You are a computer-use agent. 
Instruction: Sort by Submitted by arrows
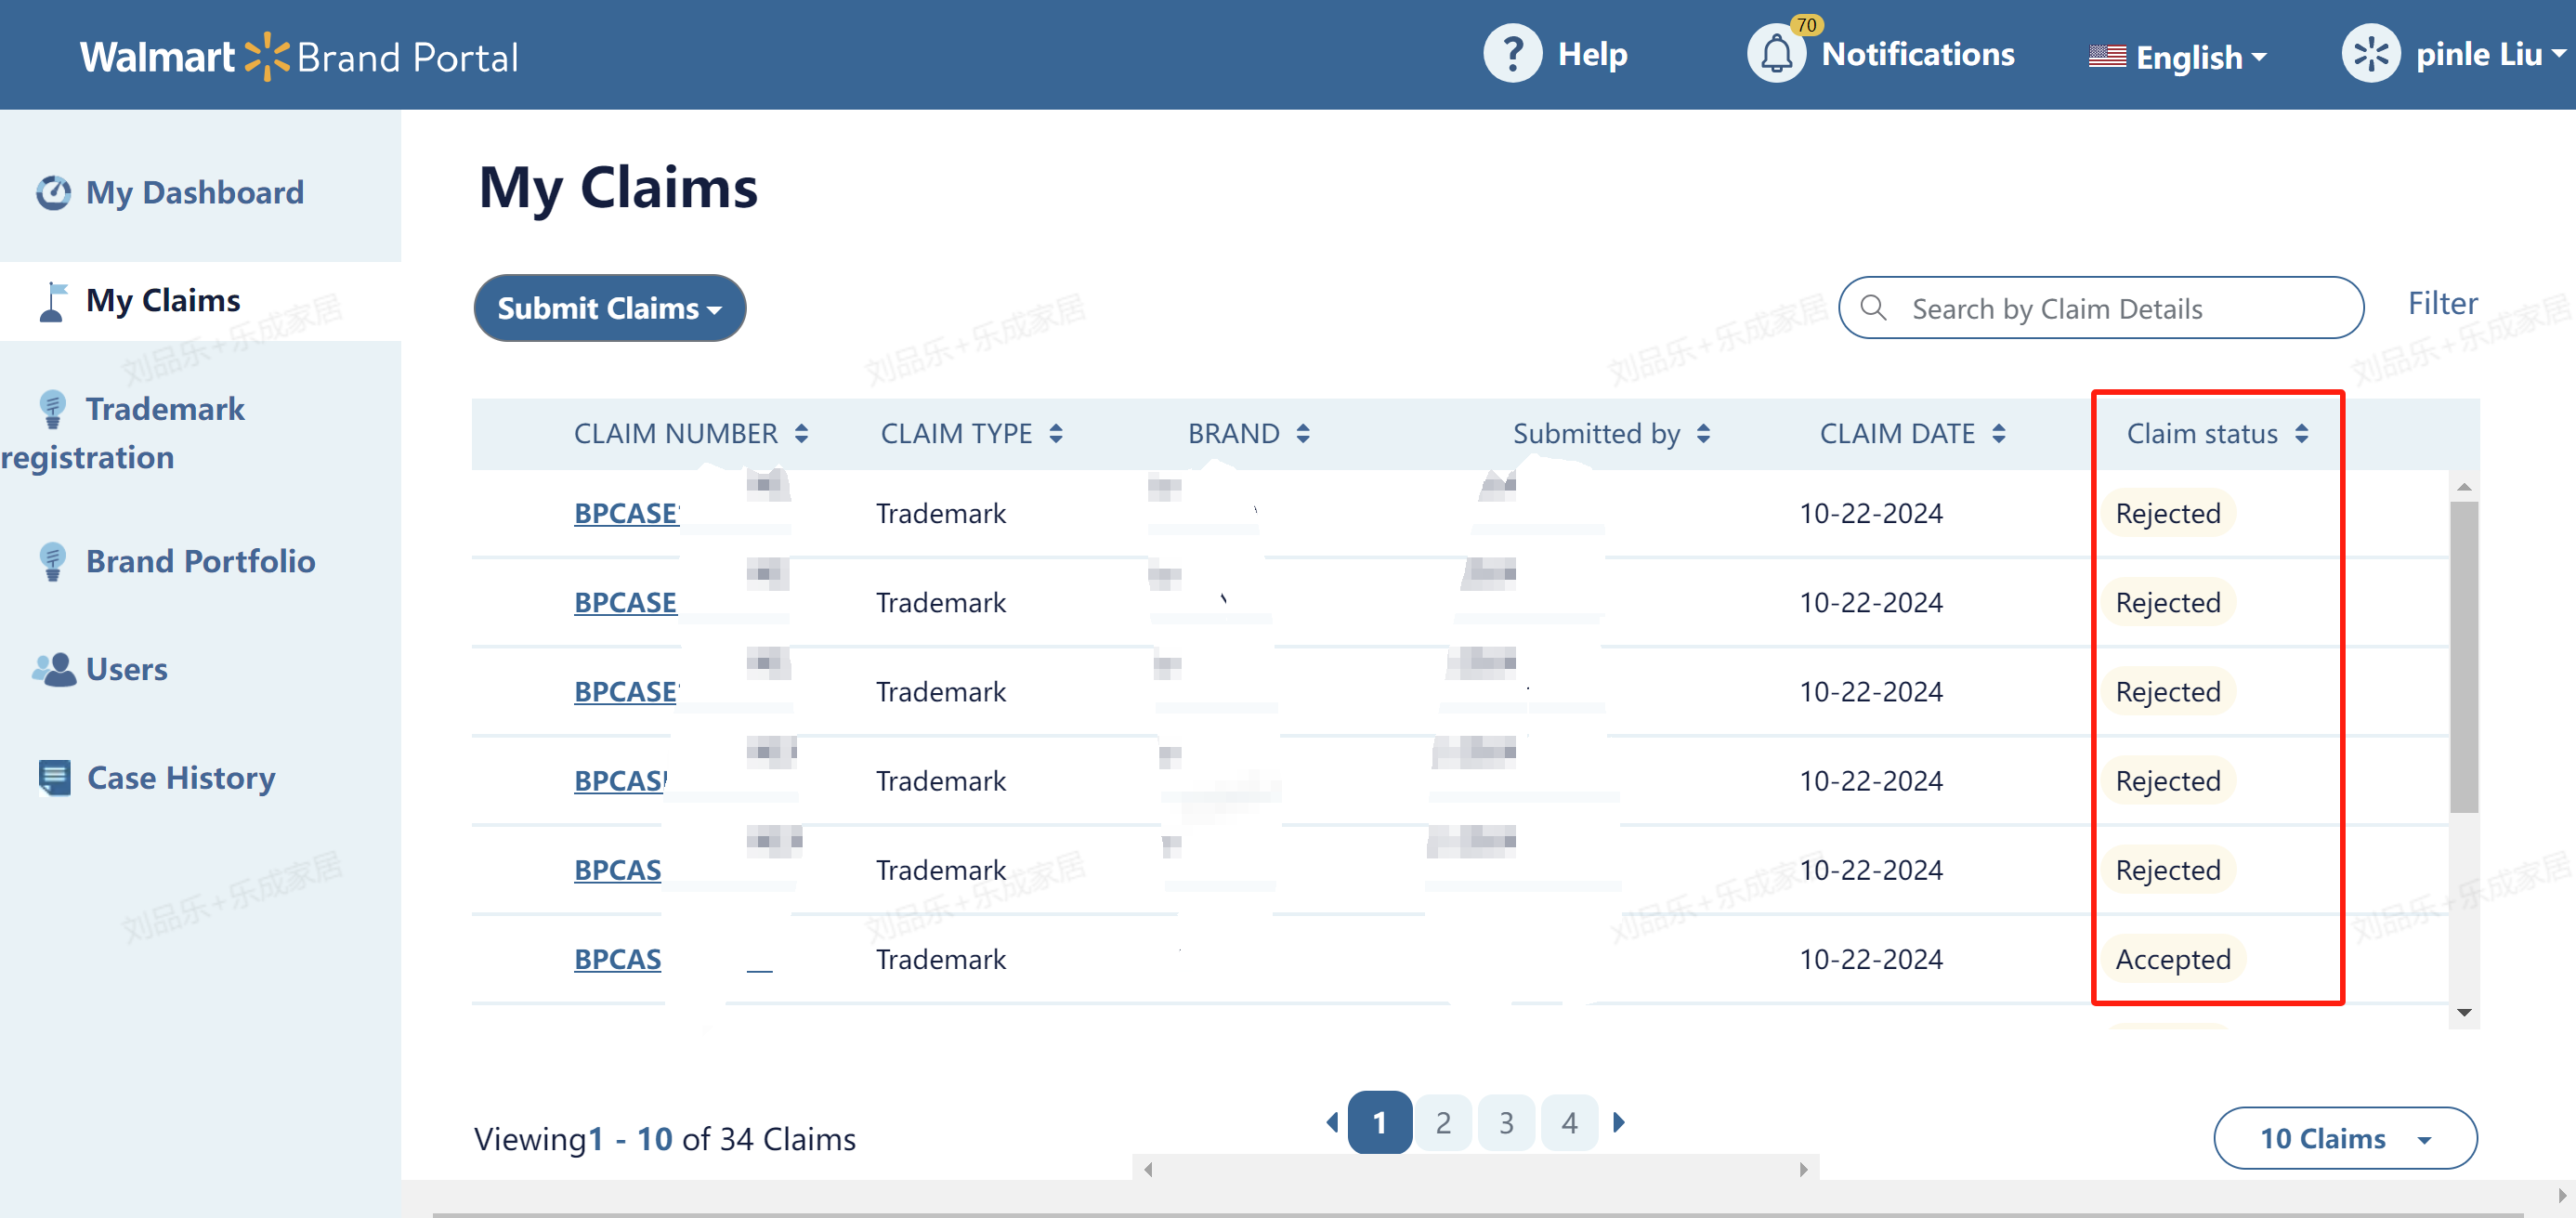[1703, 433]
